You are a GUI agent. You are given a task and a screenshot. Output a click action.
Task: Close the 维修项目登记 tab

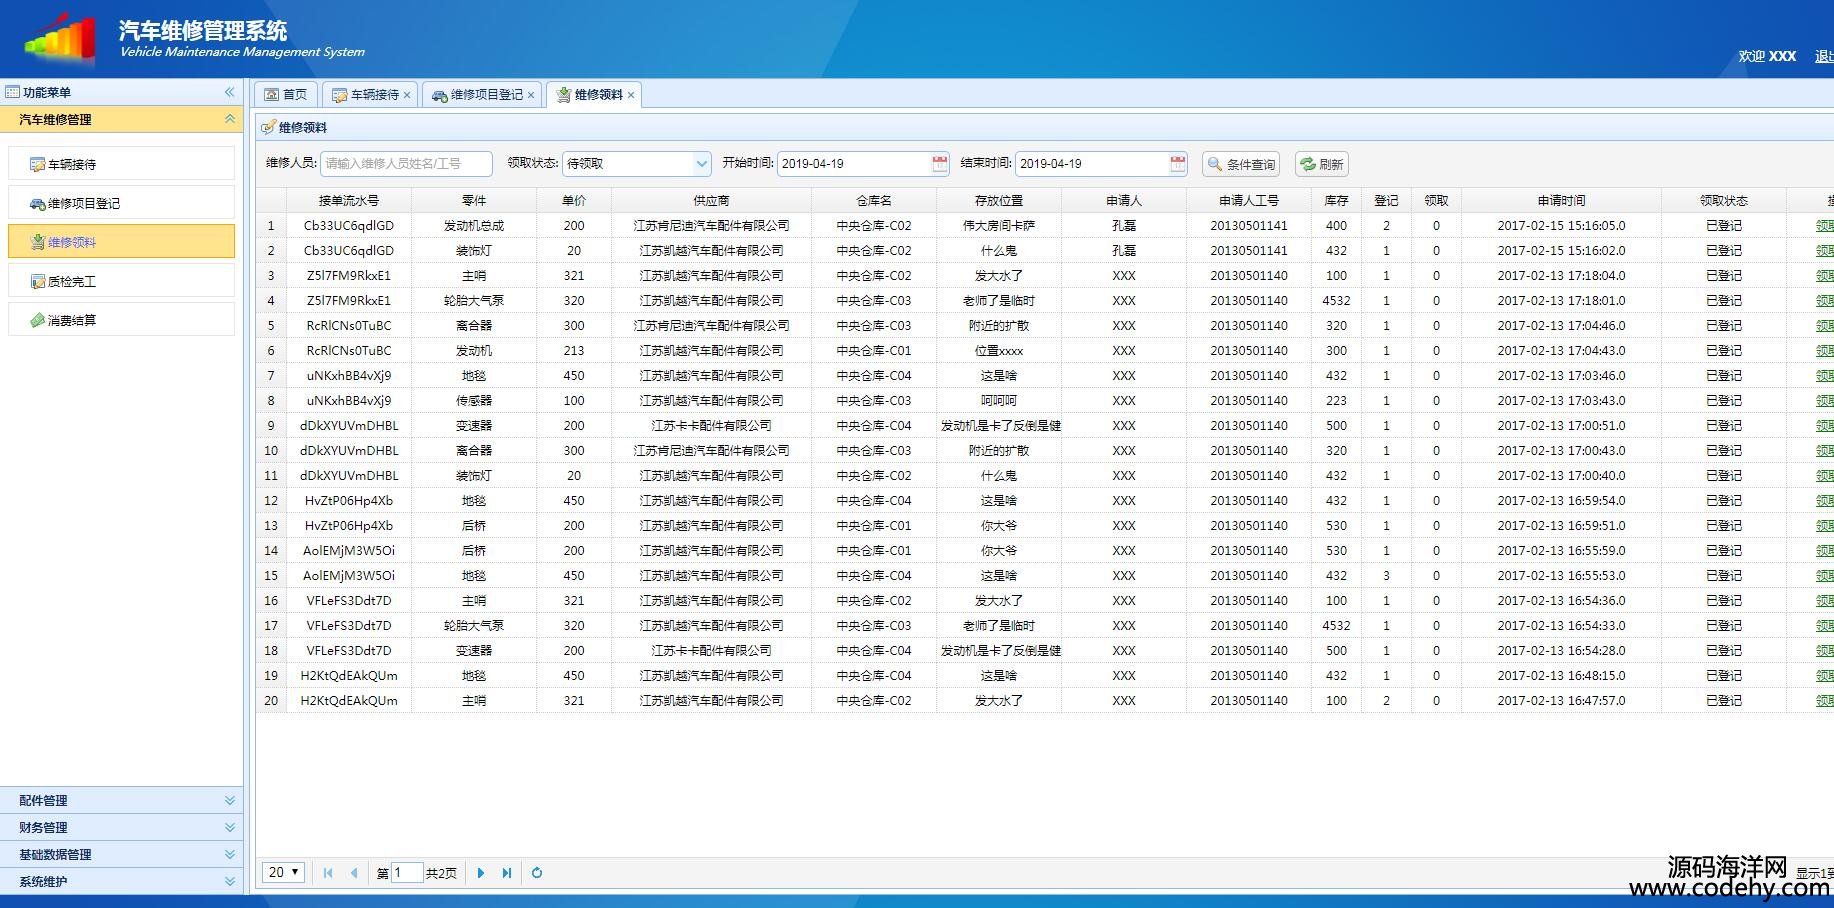pyautogui.click(x=531, y=95)
